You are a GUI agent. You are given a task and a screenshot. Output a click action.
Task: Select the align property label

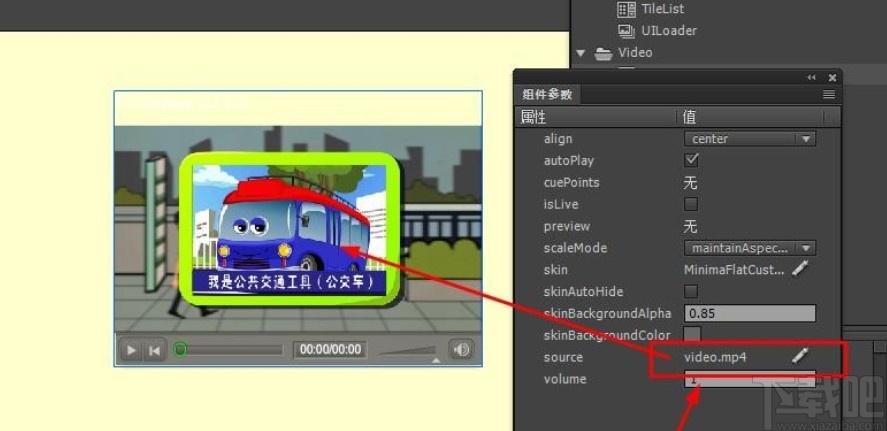(x=558, y=139)
